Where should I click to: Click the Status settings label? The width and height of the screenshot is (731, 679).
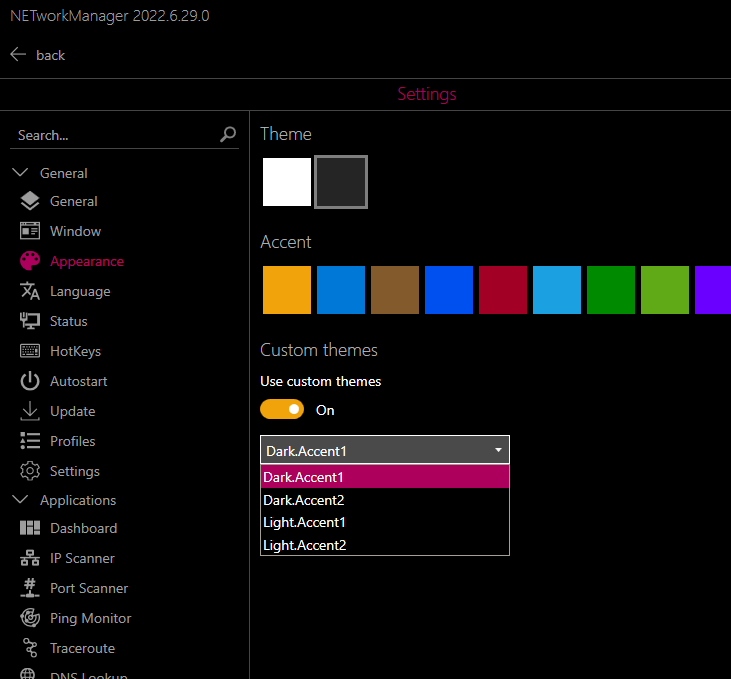click(x=69, y=321)
